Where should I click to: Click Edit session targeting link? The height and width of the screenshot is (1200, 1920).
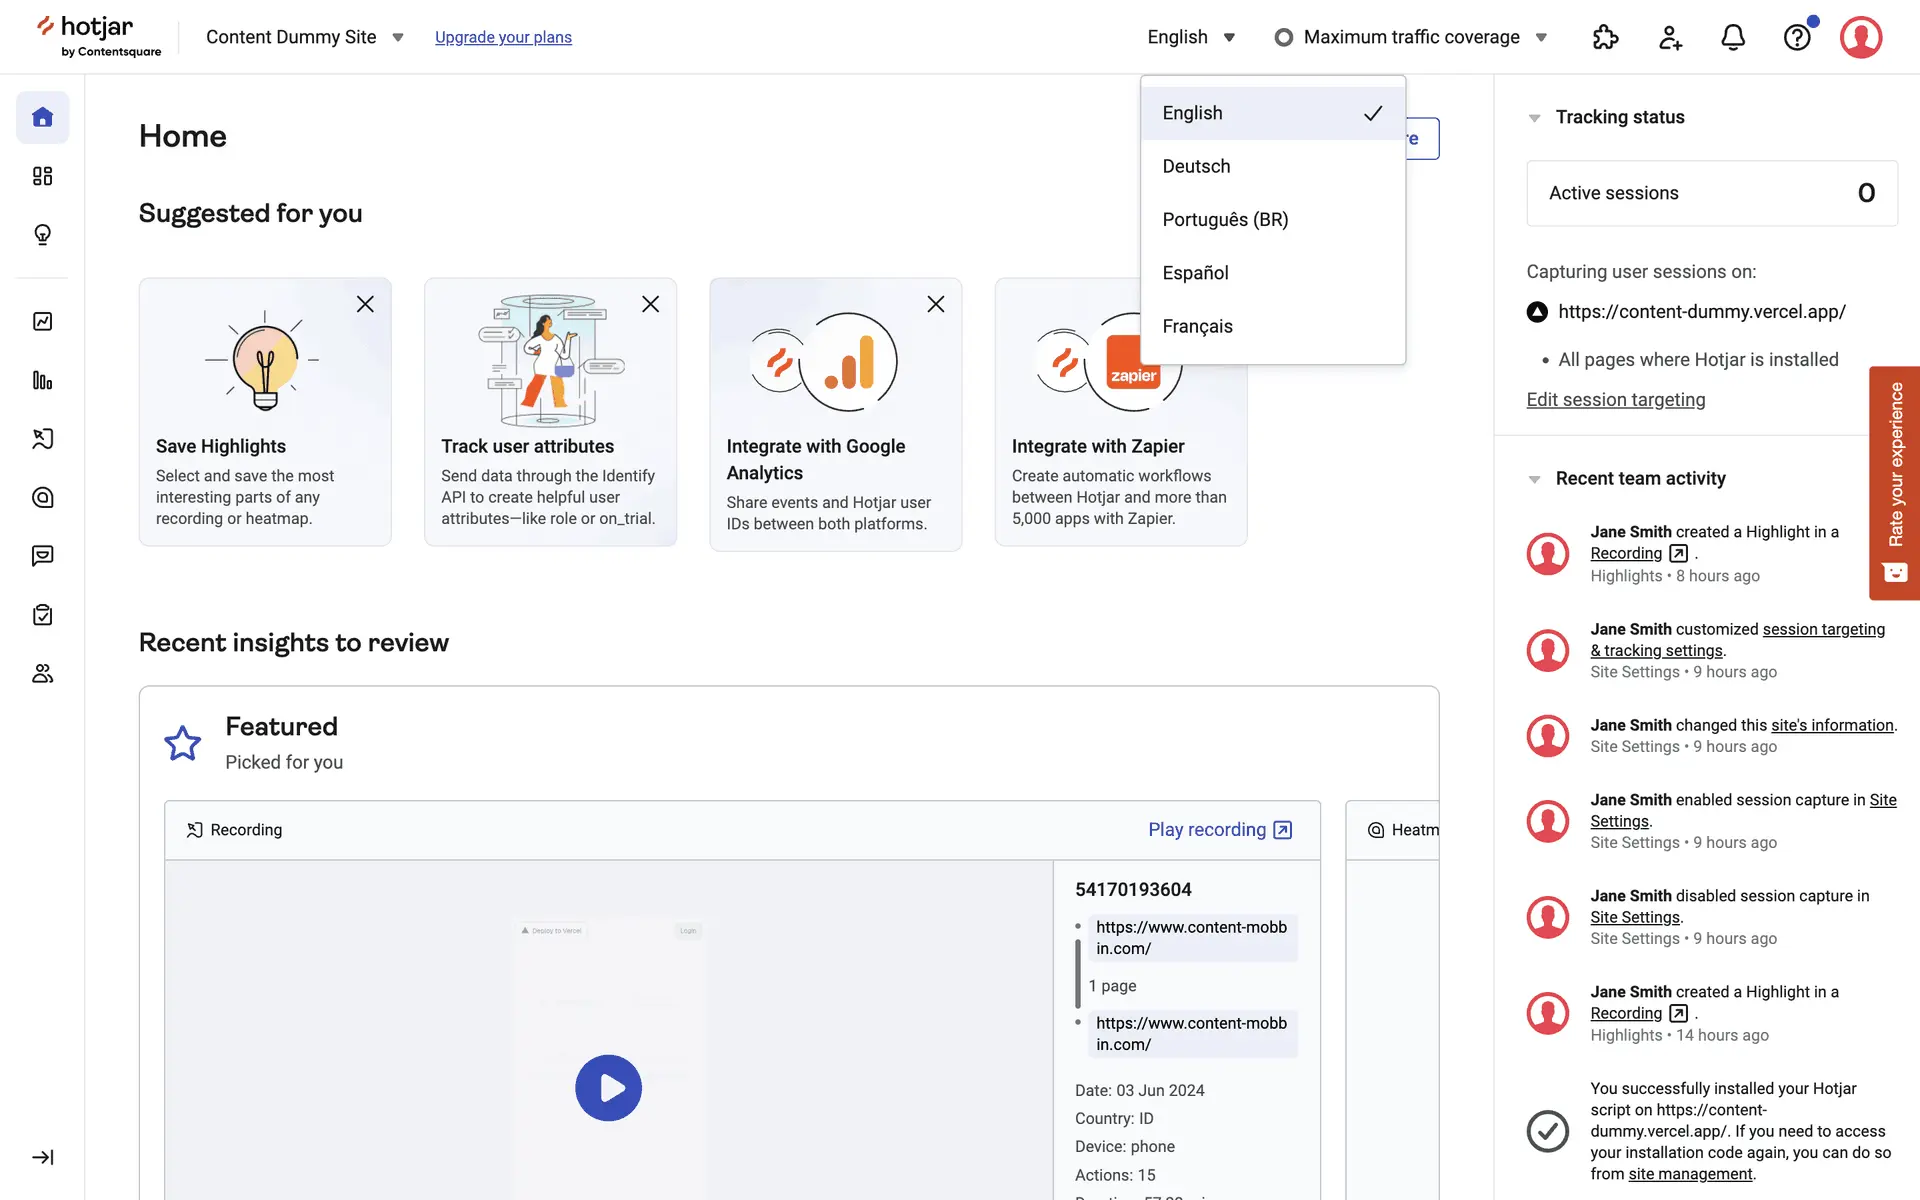1615,399
